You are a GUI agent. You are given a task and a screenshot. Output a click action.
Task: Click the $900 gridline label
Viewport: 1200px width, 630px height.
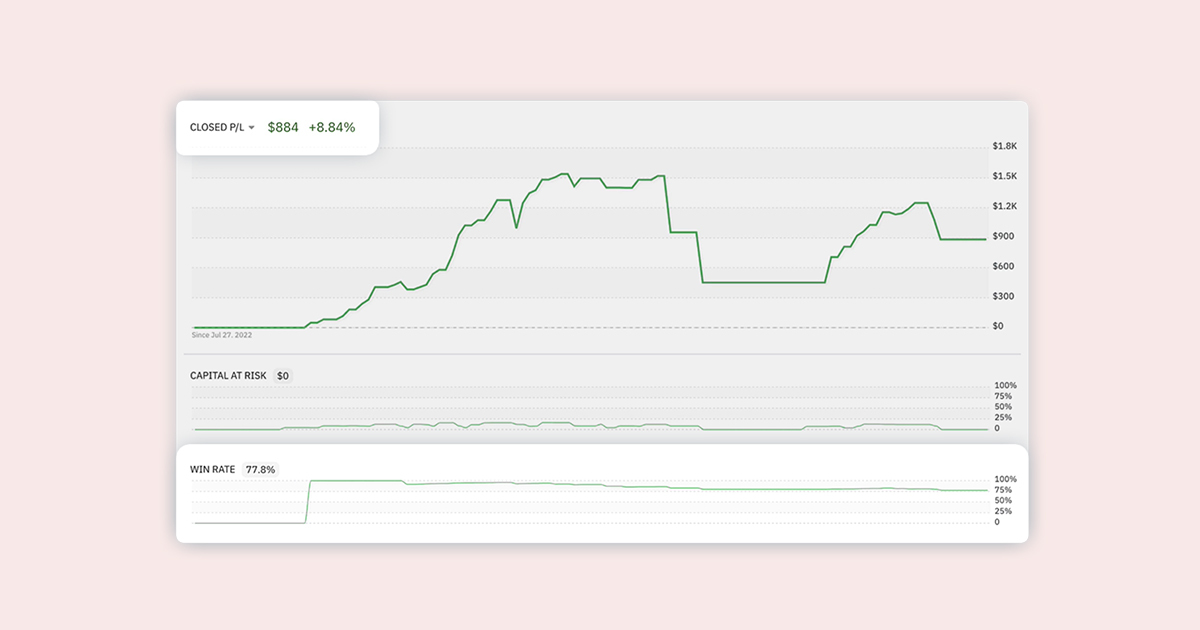1002,236
